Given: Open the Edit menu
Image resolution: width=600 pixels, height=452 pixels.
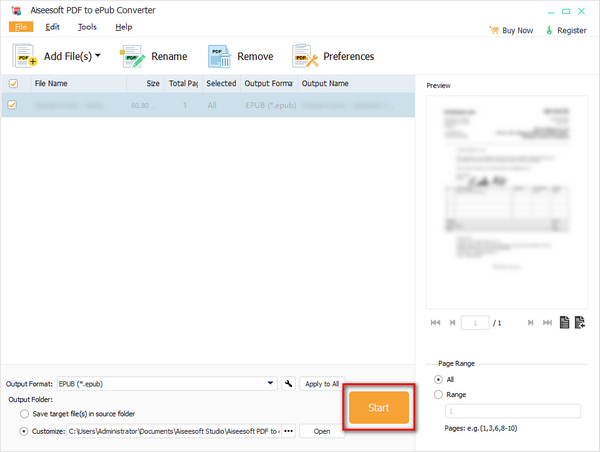Looking at the screenshot, I should click(x=52, y=27).
